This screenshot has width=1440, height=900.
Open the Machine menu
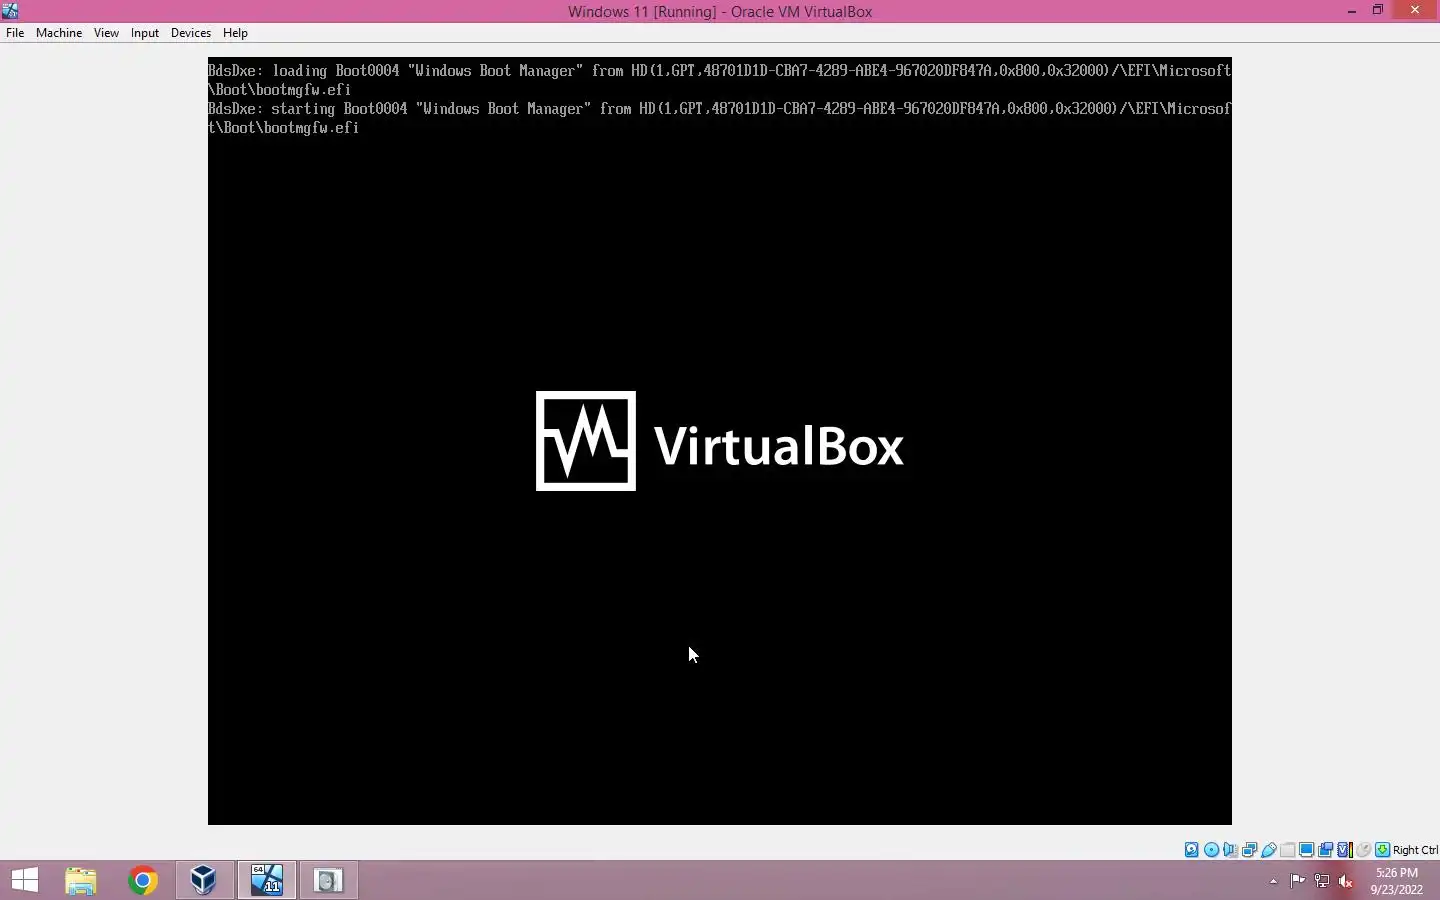[x=59, y=33]
